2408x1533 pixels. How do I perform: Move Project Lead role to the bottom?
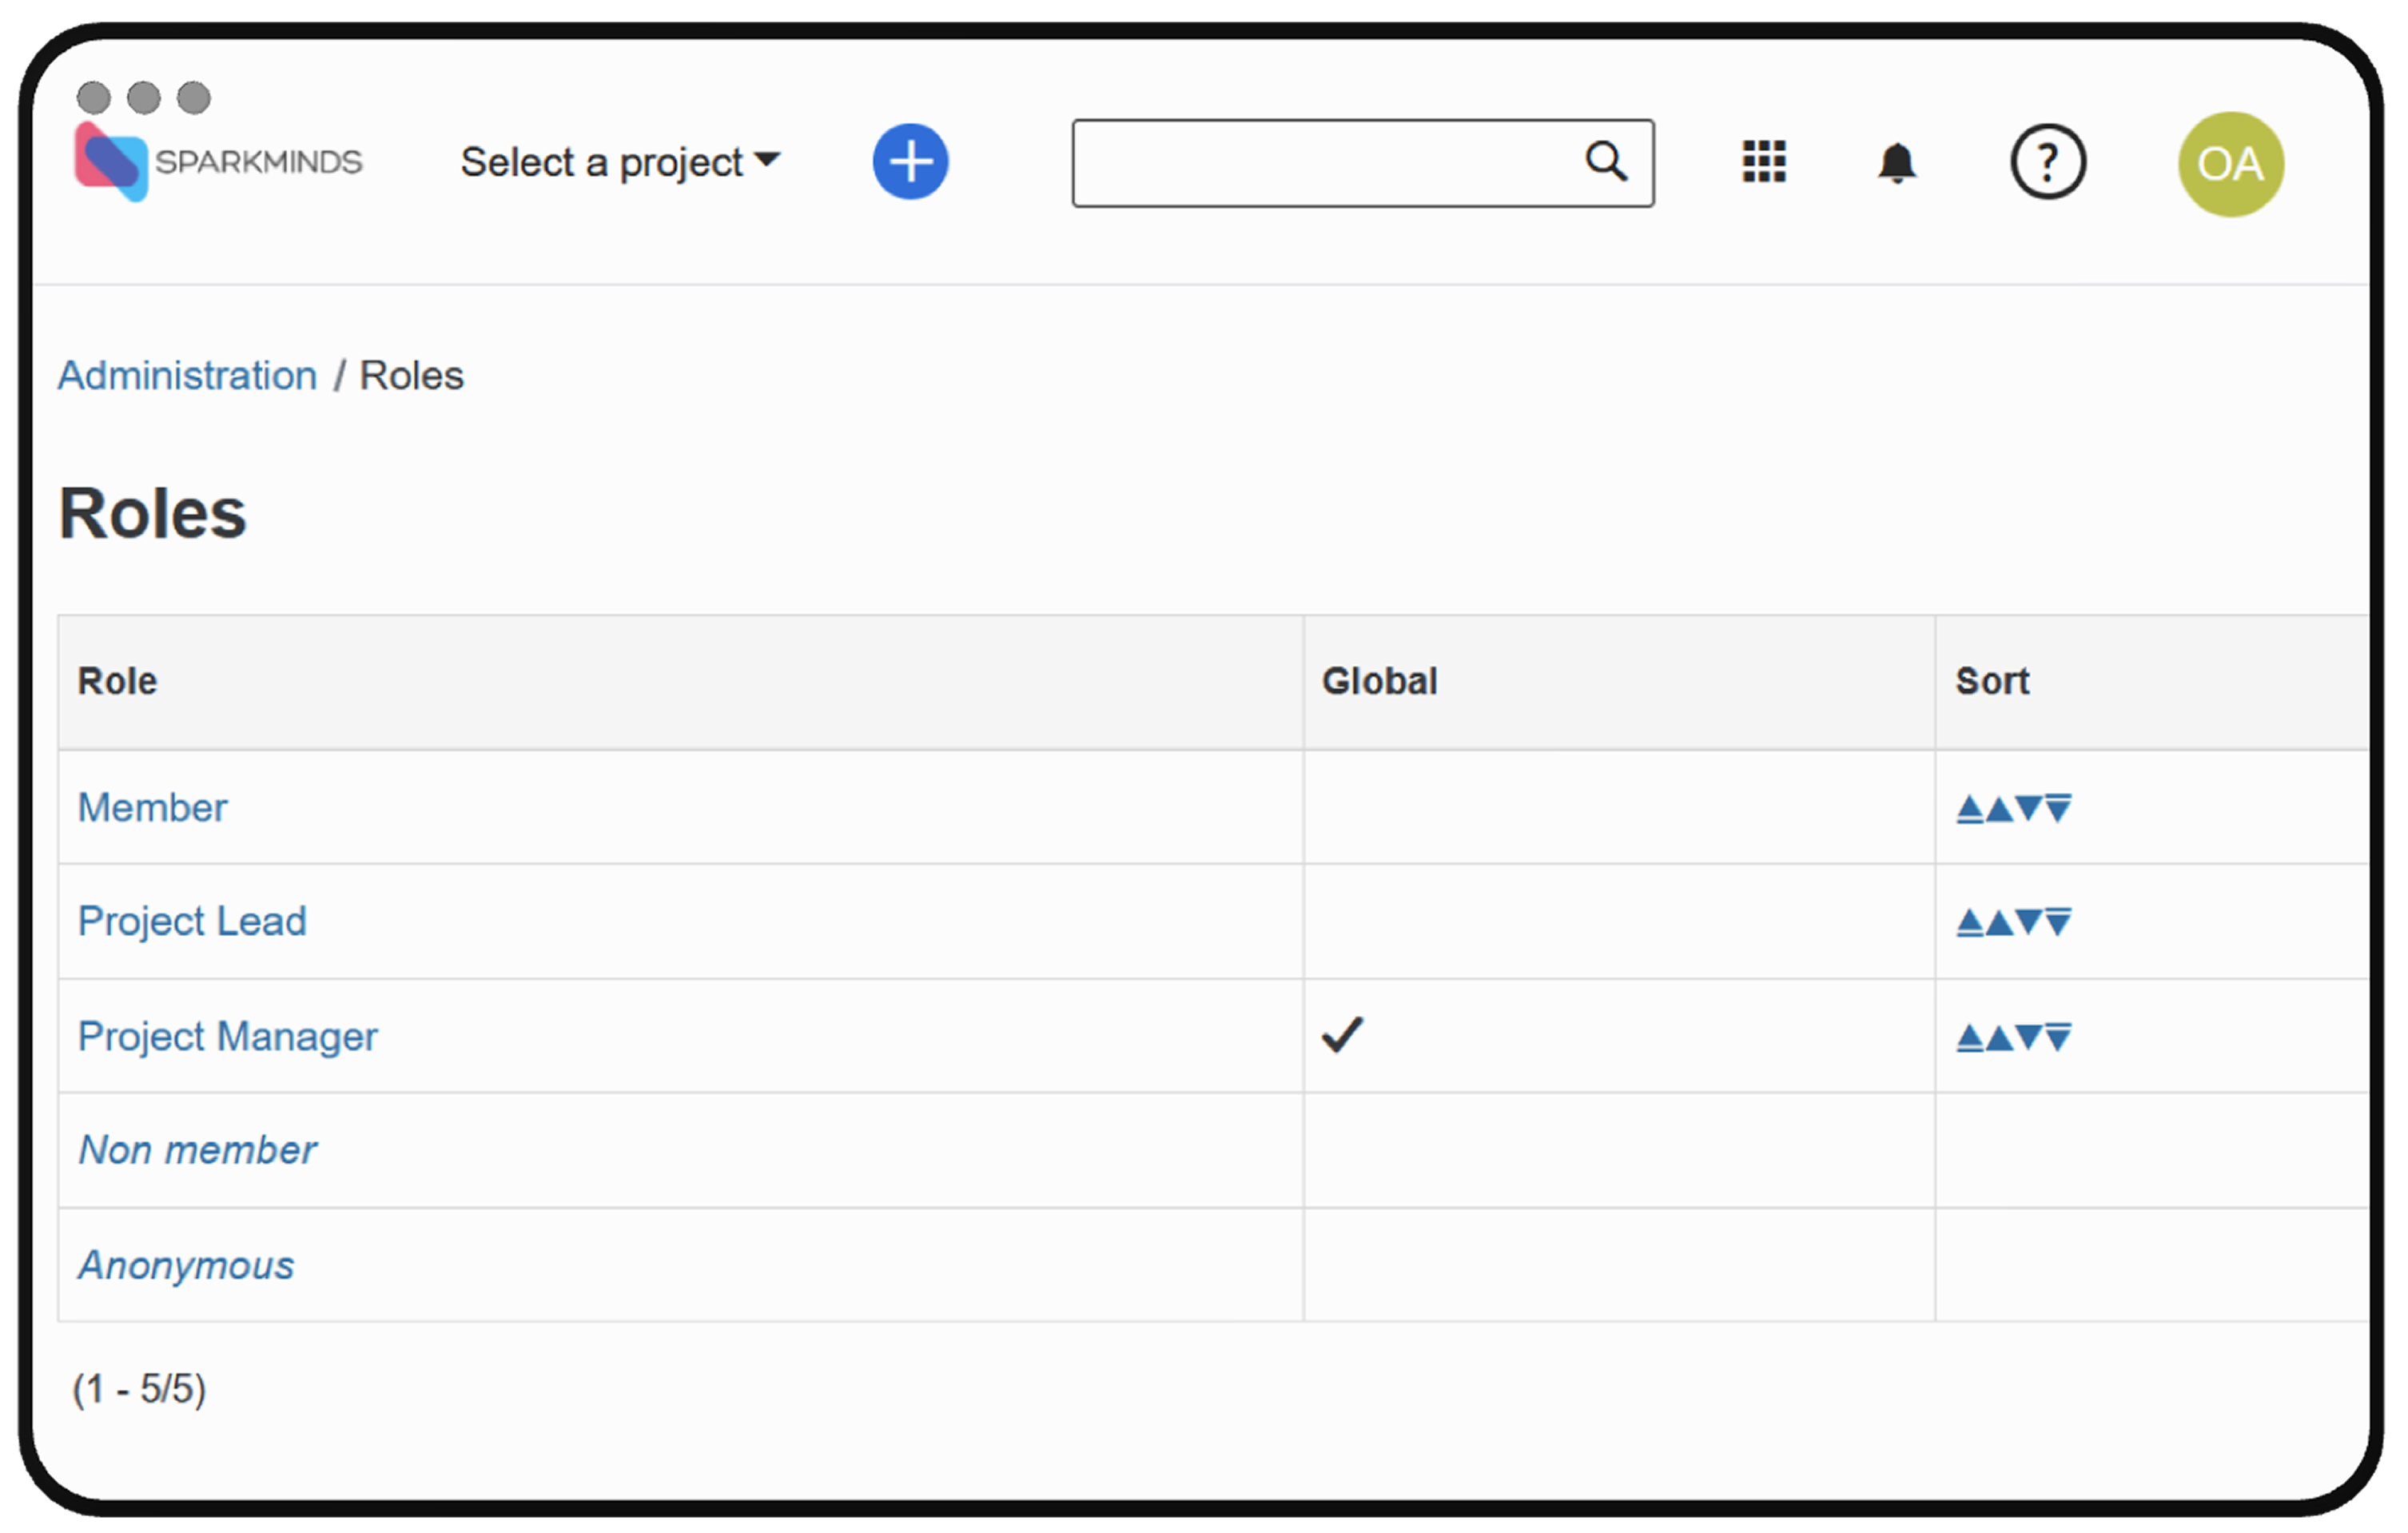tap(2059, 922)
